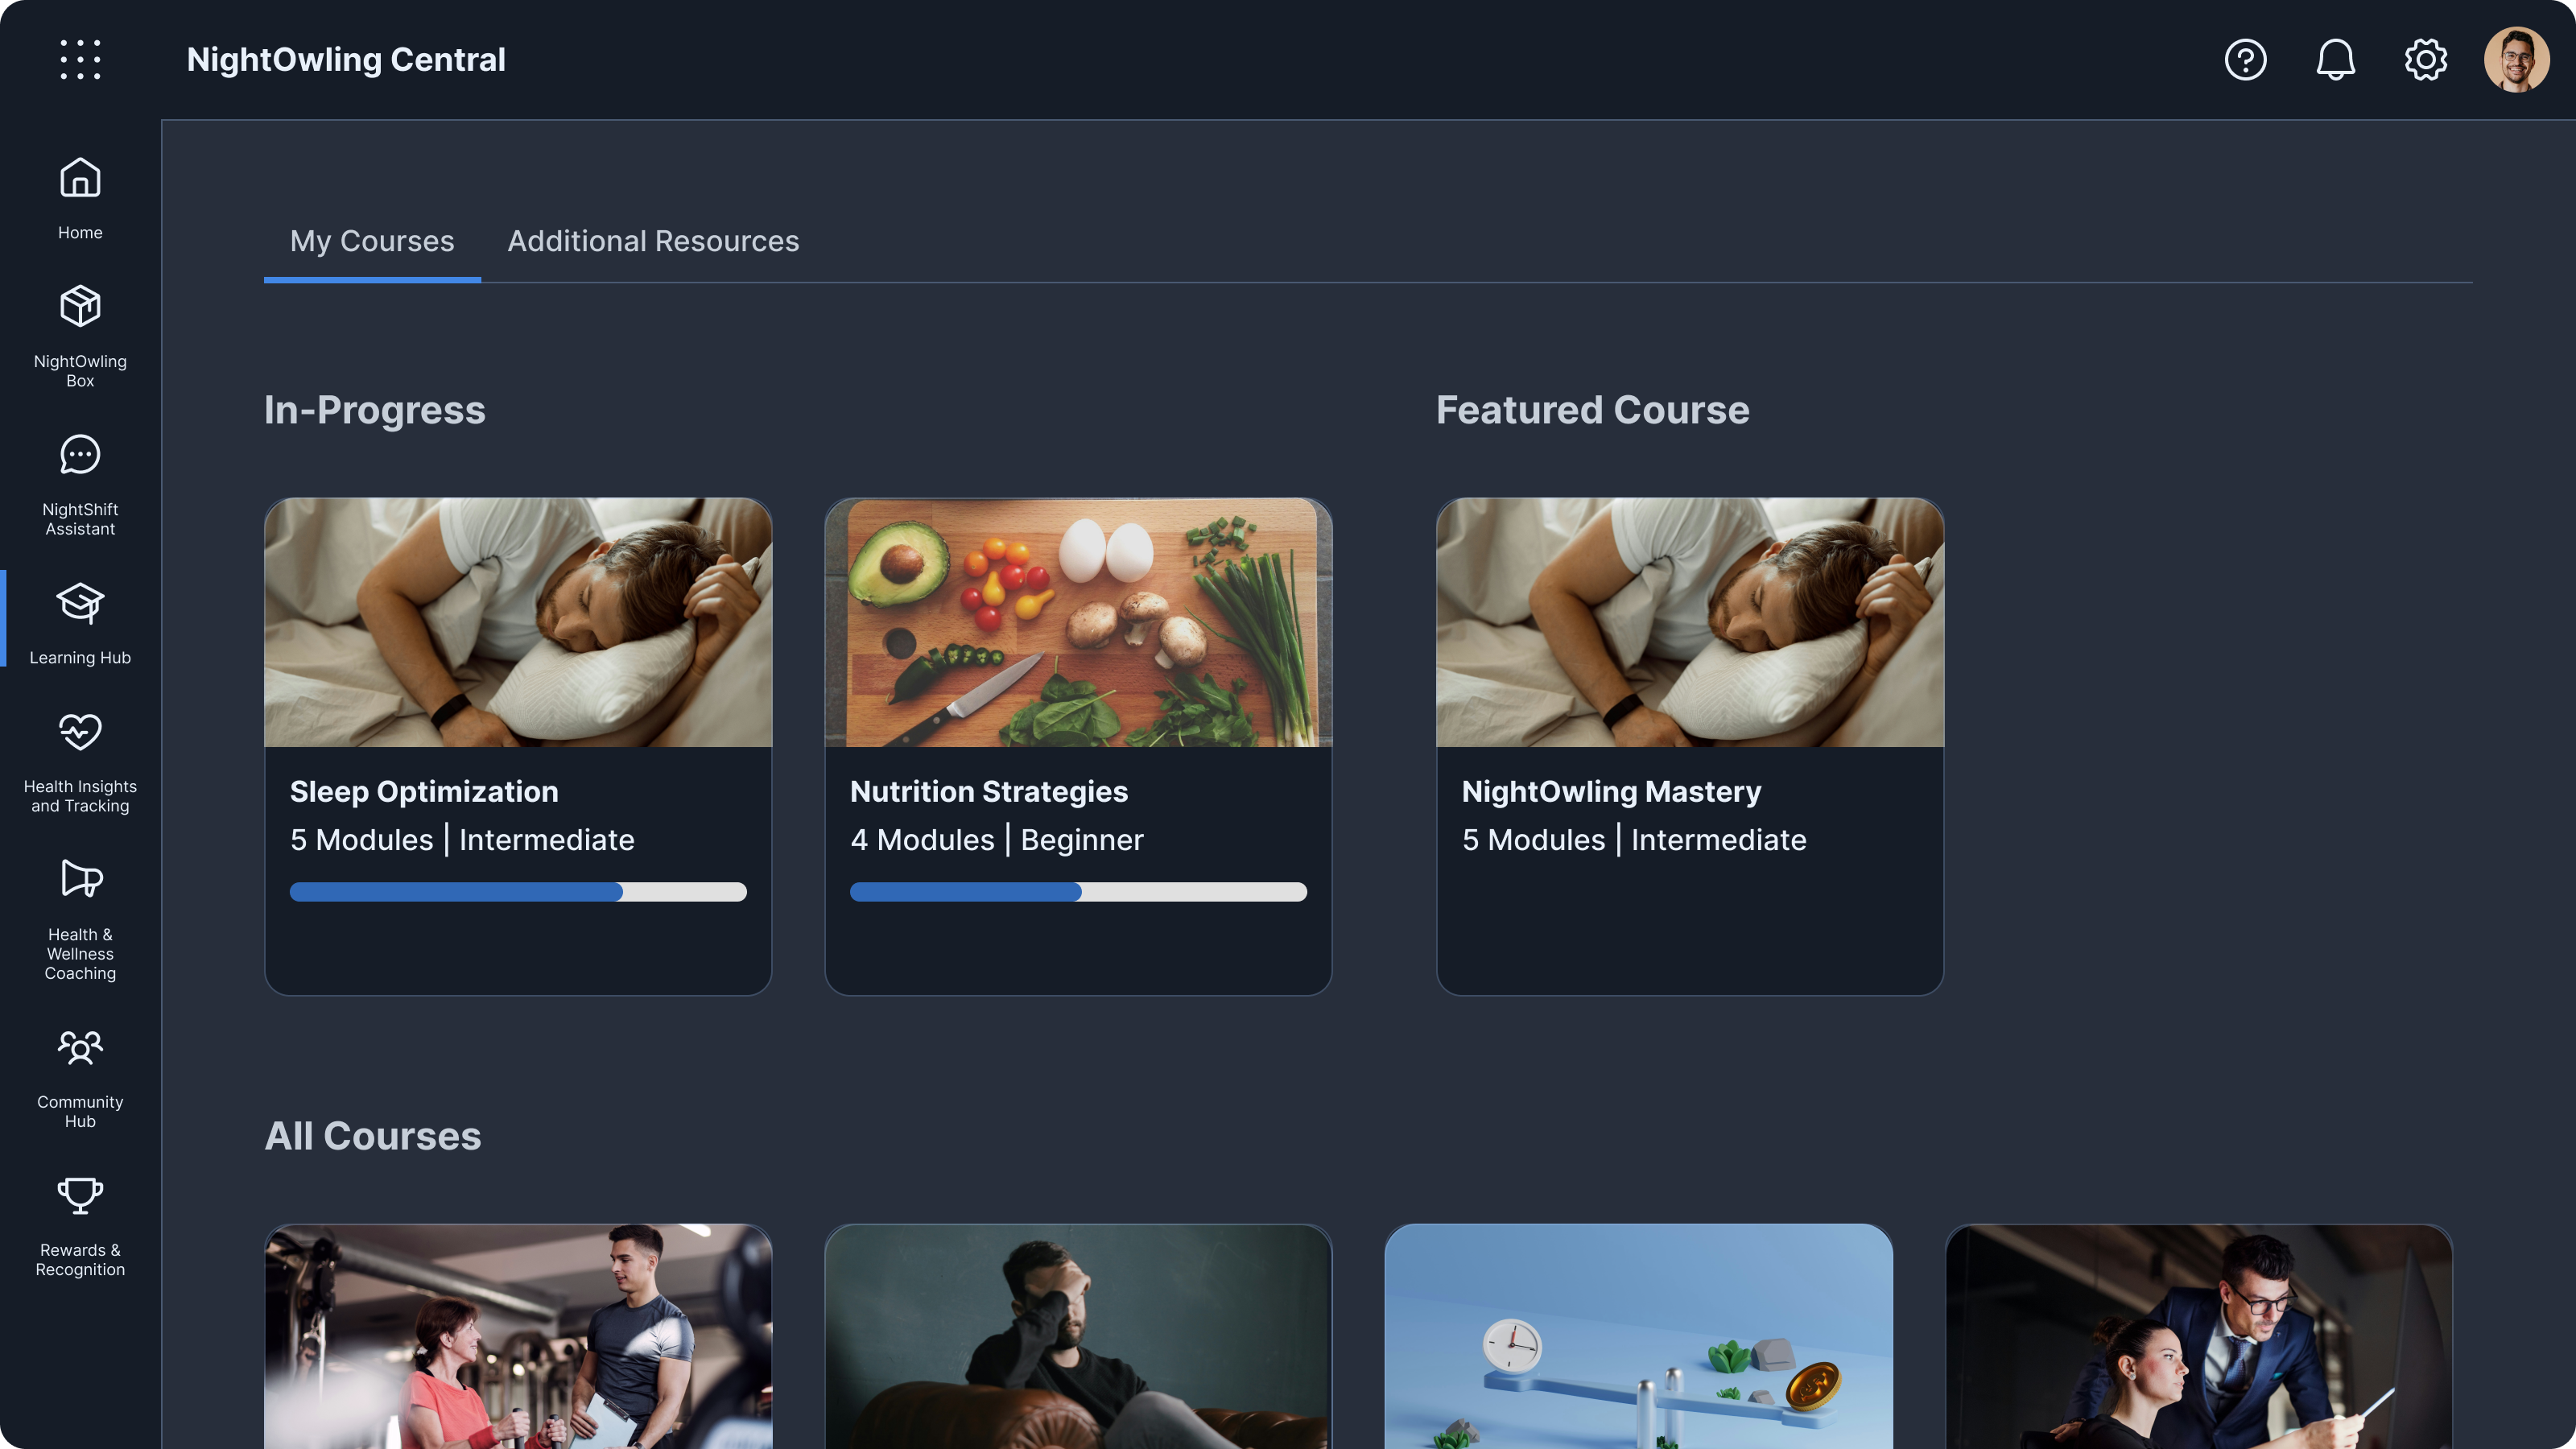Open NightShift Assistant chat icon

80,455
